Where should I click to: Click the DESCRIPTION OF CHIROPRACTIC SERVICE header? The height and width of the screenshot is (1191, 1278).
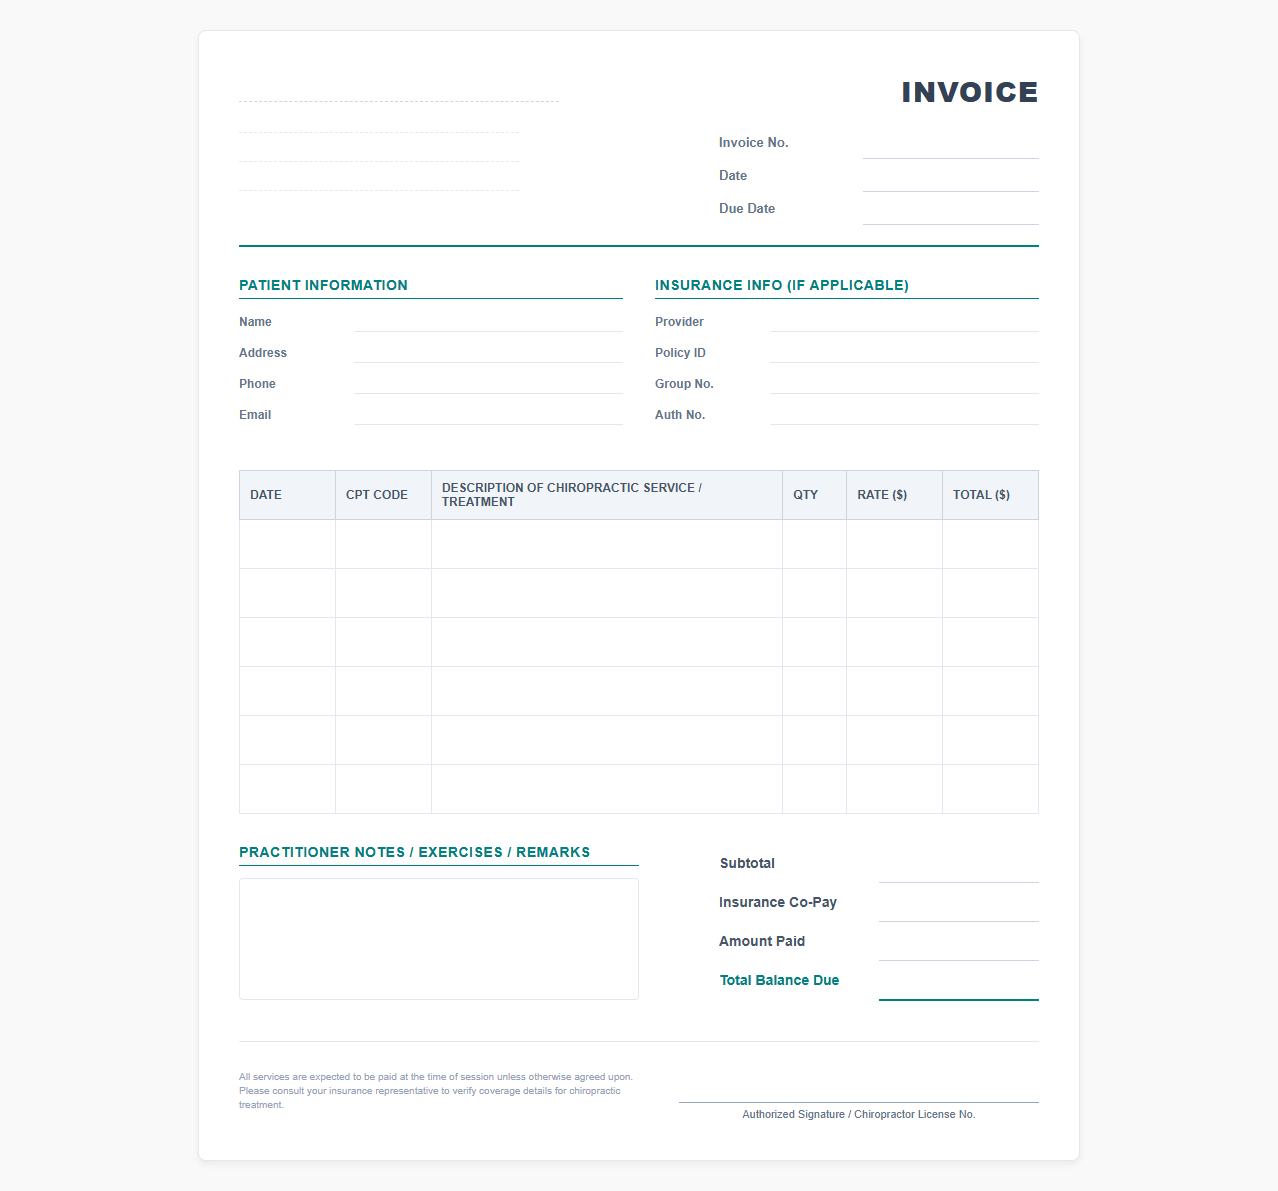607,495
